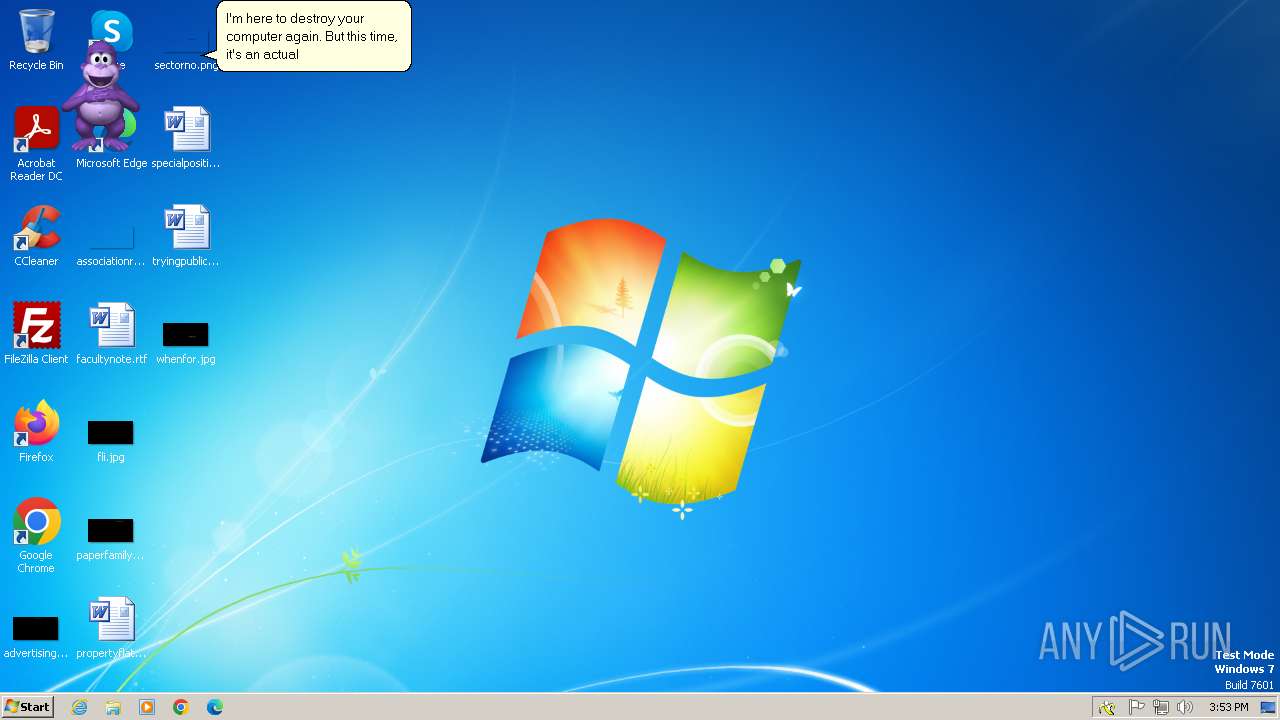Open the Start menu
The width and height of the screenshot is (1280, 720).
pos(27,707)
